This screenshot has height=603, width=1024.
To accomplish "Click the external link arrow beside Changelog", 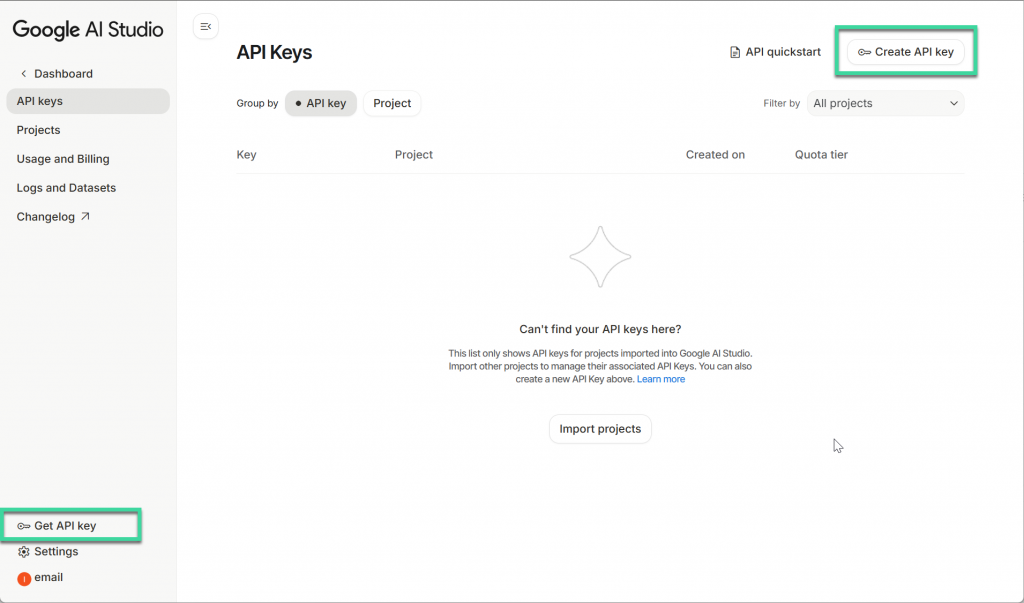I will coord(85,216).
